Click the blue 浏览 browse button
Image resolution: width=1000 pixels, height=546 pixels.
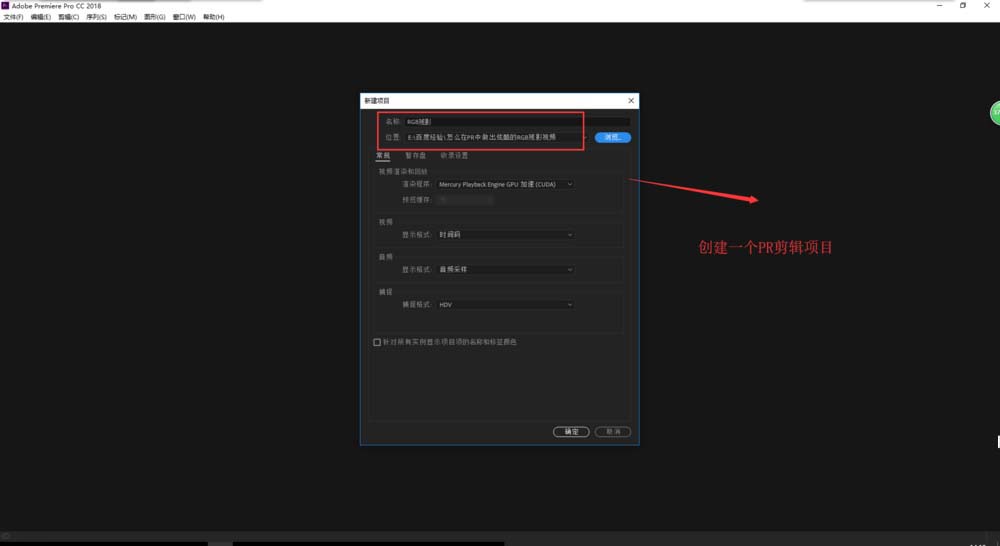click(613, 137)
